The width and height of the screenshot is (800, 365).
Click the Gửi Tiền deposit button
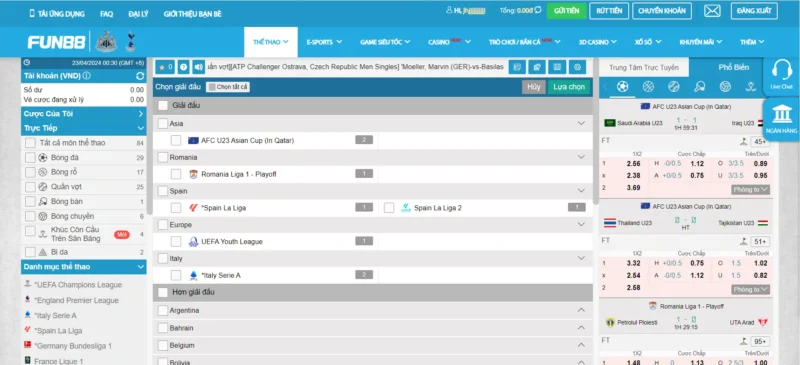click(x=566, y=11)
